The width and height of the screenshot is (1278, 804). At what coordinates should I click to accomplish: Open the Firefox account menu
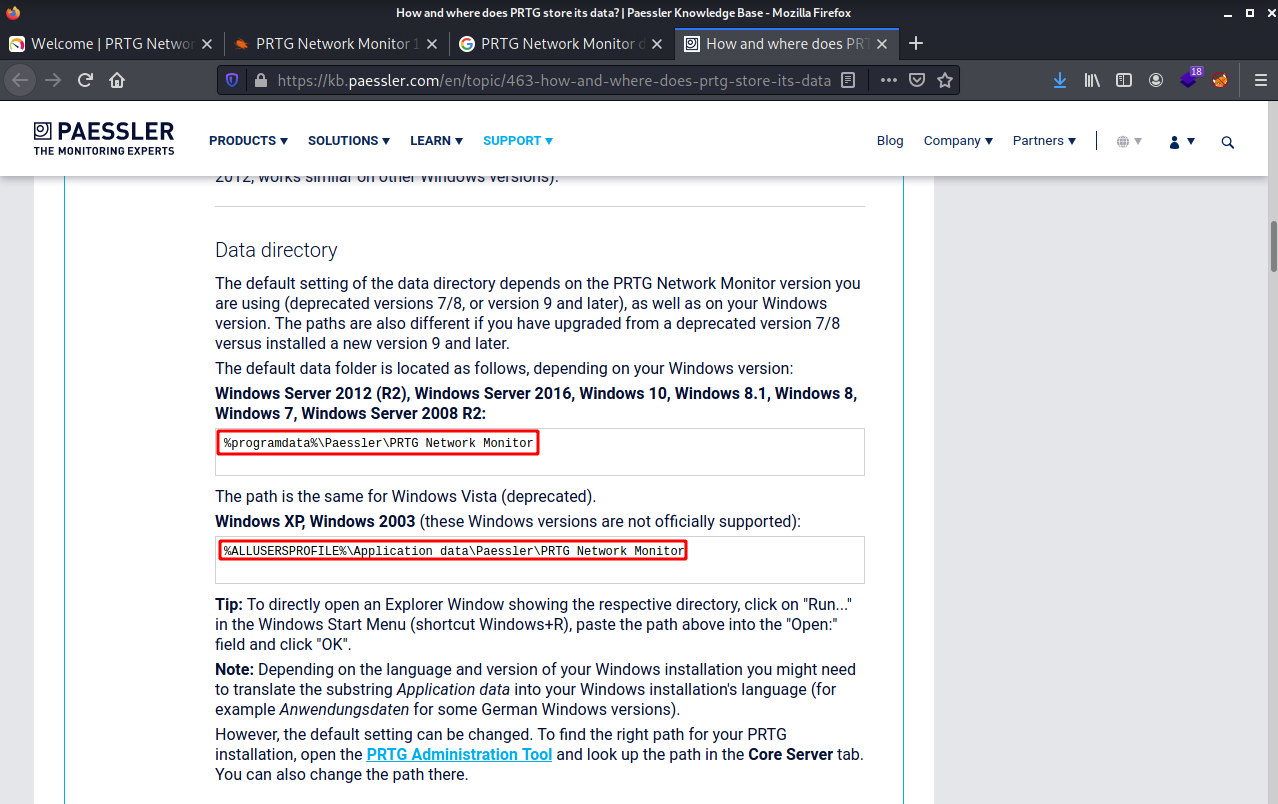(1156, 80)
